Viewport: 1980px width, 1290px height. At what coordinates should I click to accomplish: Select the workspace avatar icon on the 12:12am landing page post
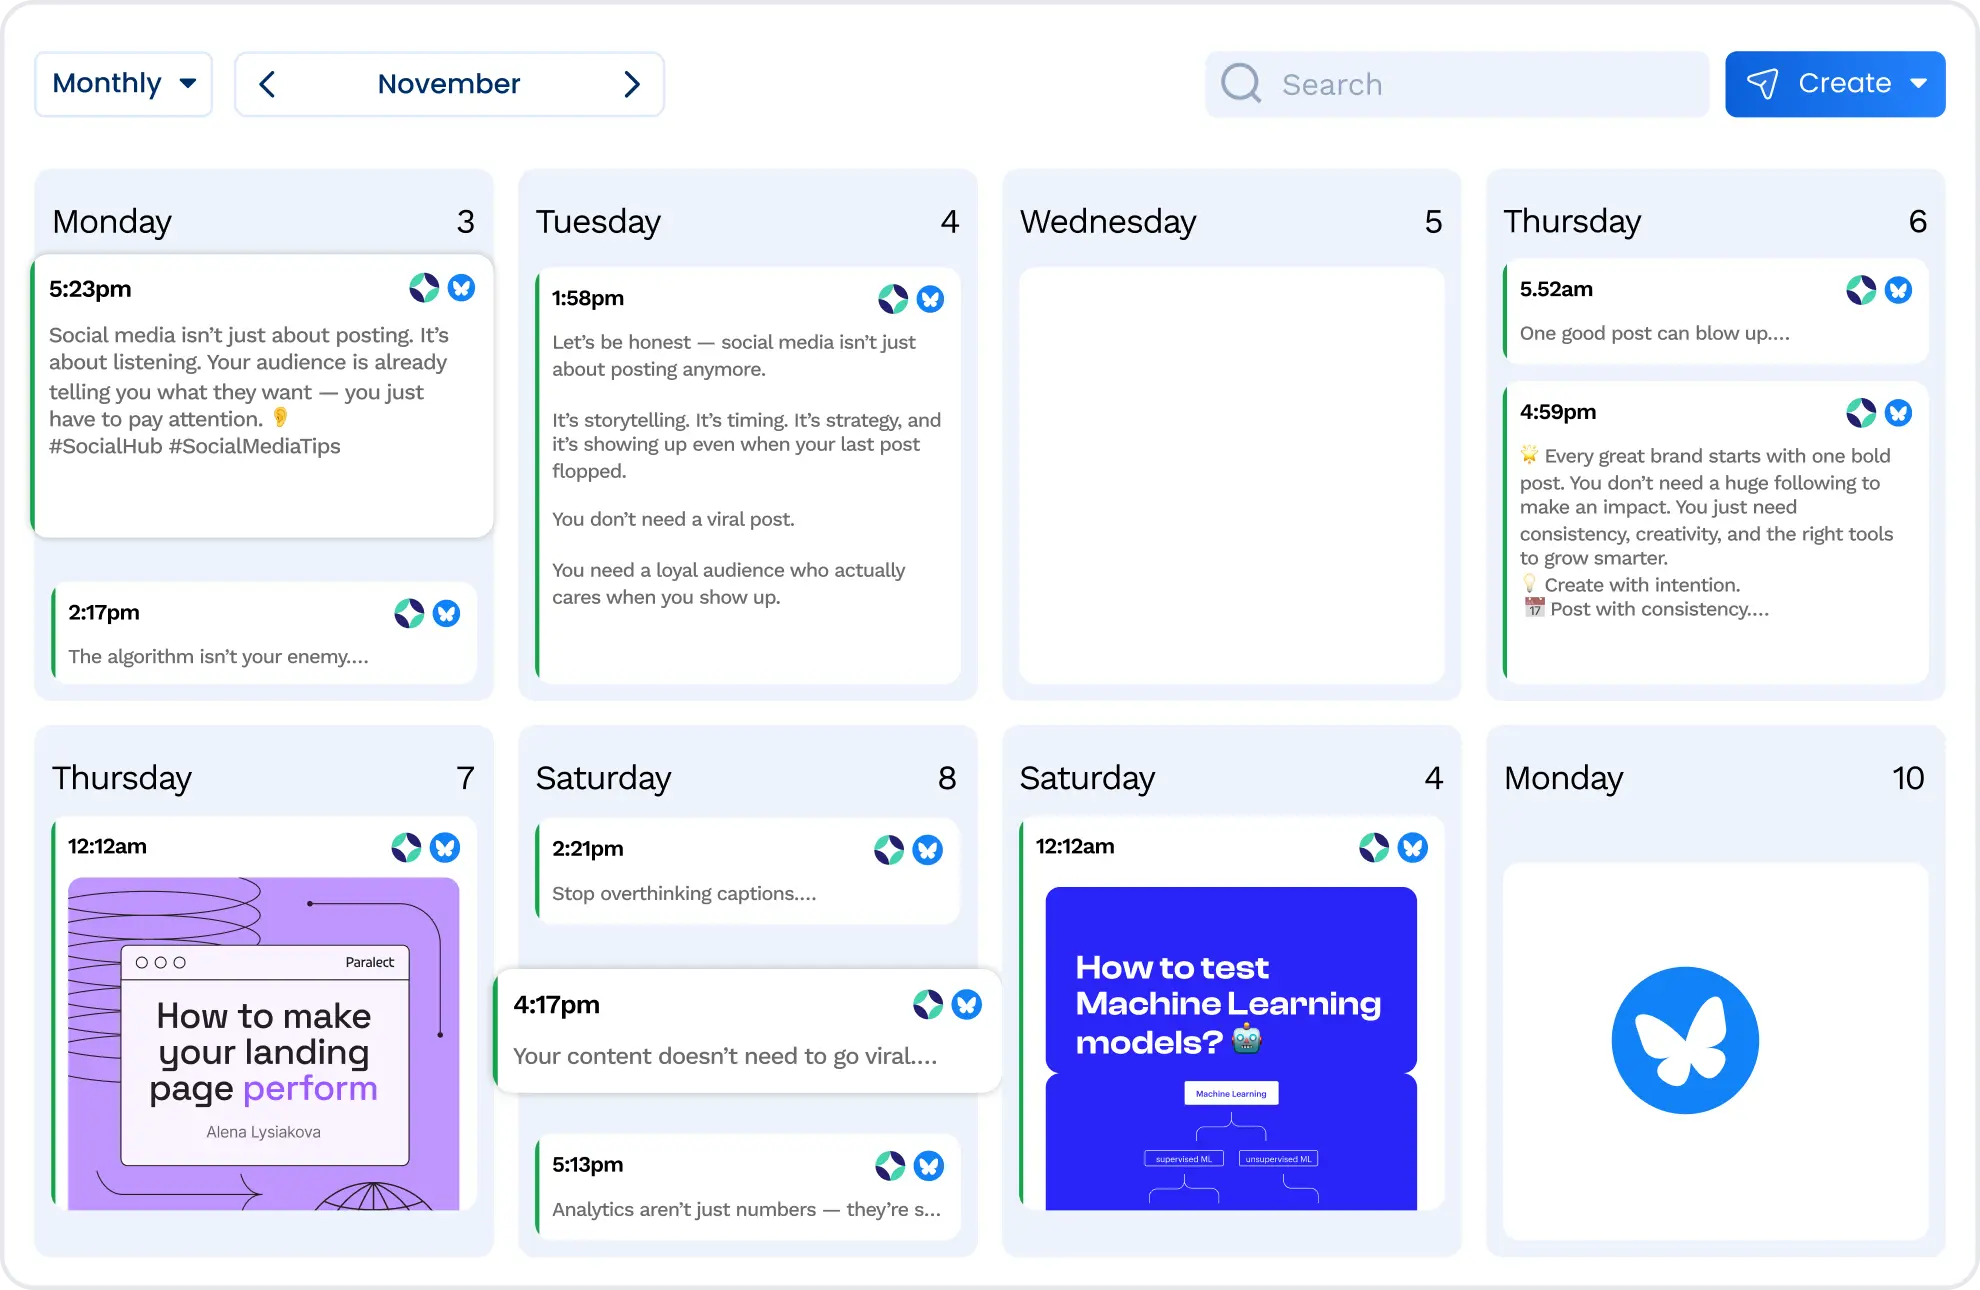coord(409,846)
